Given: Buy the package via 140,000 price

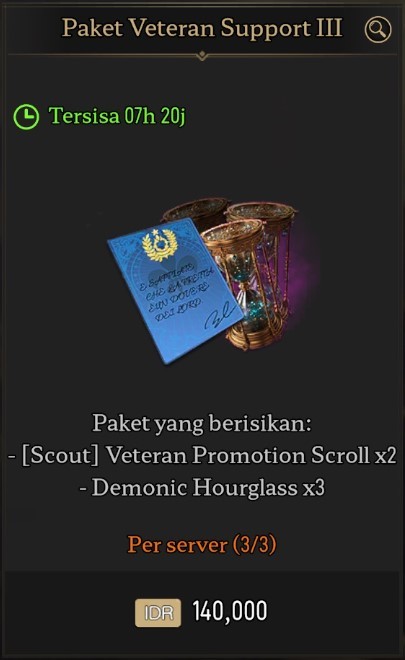Looking at the screenshot, I should pos(230,611).
